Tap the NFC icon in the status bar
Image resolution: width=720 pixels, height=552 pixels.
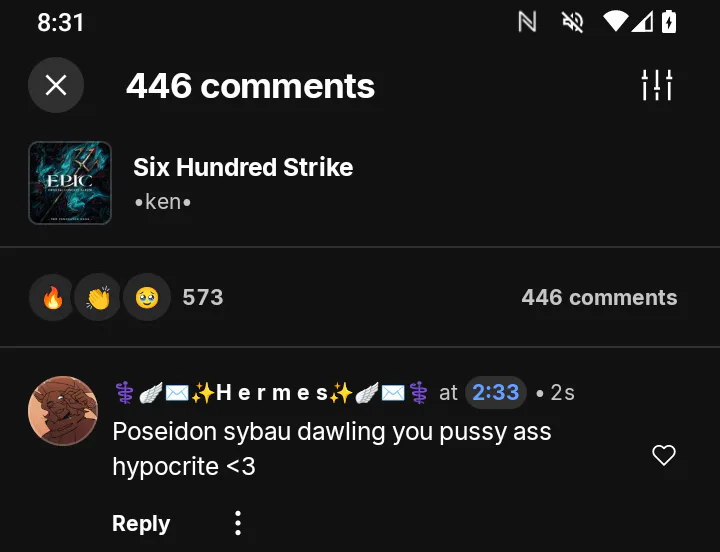[x=527, y=22]
